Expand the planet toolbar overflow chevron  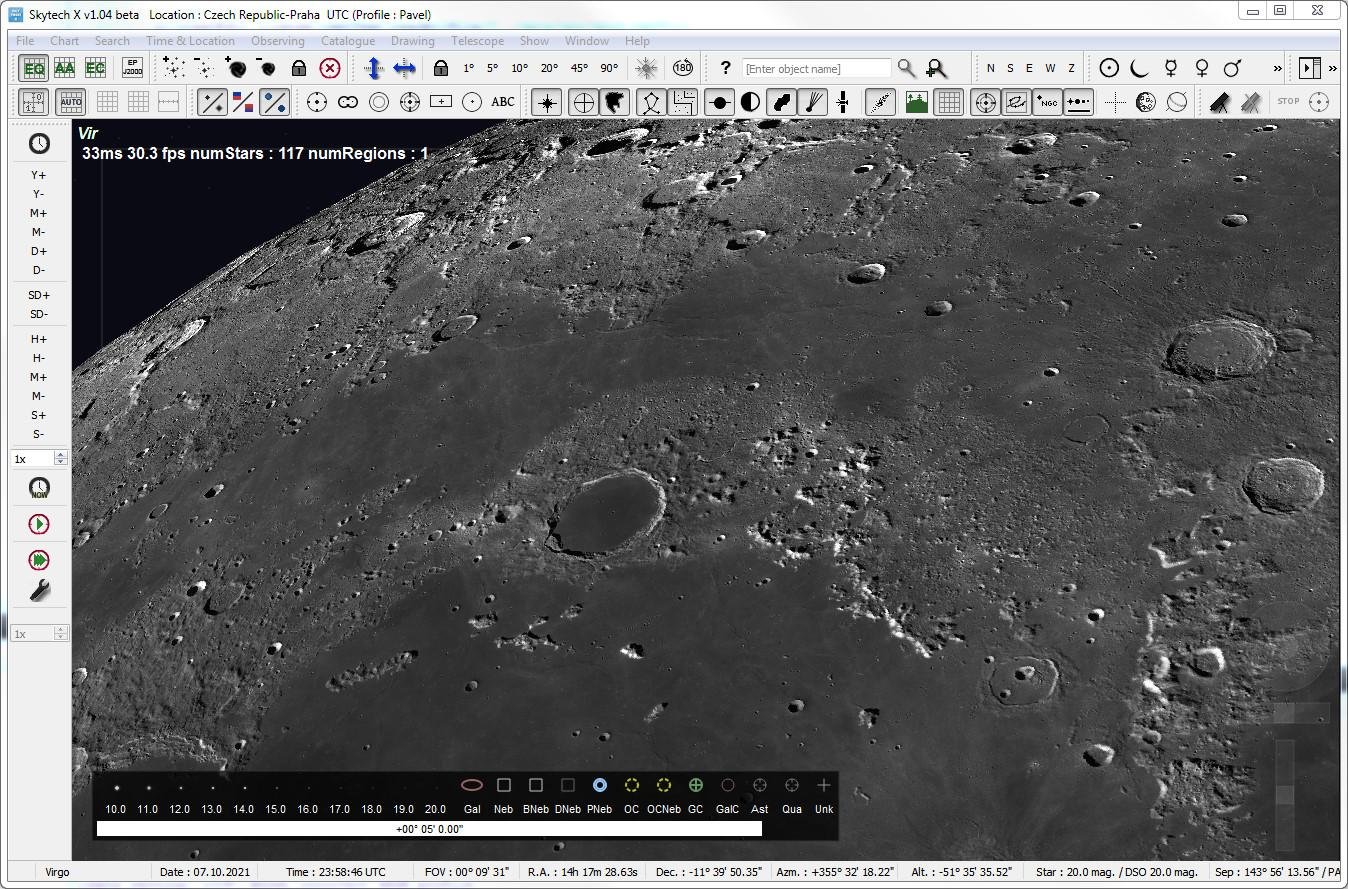coord(1277,68)
